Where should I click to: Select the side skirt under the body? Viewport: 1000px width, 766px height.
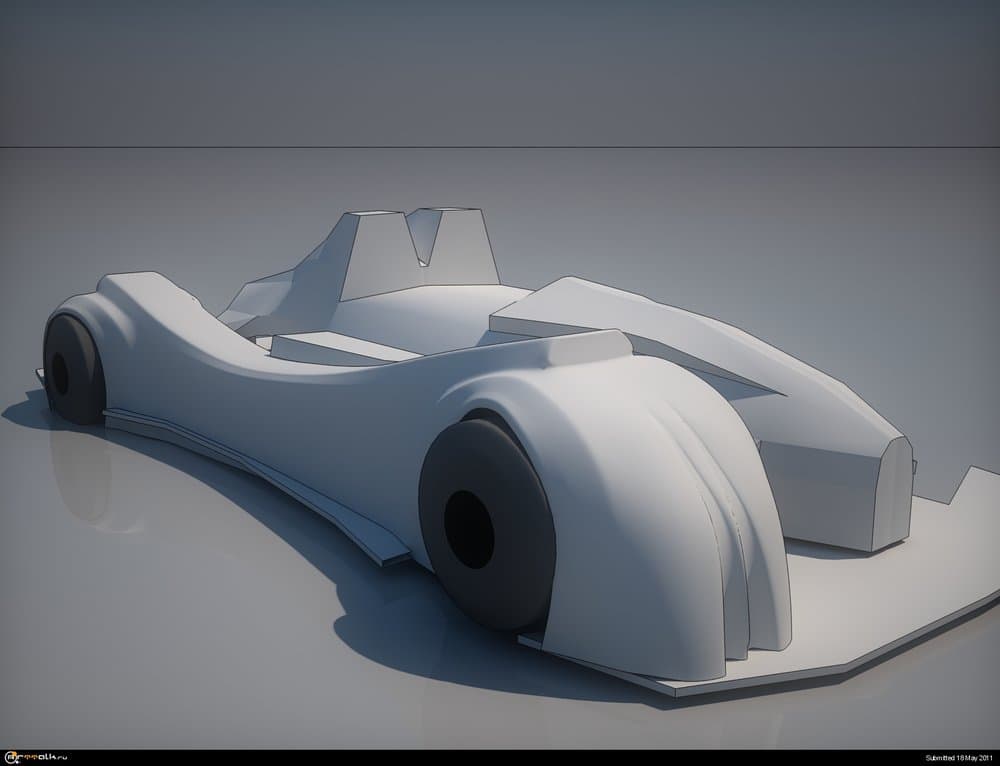(250, 470)
